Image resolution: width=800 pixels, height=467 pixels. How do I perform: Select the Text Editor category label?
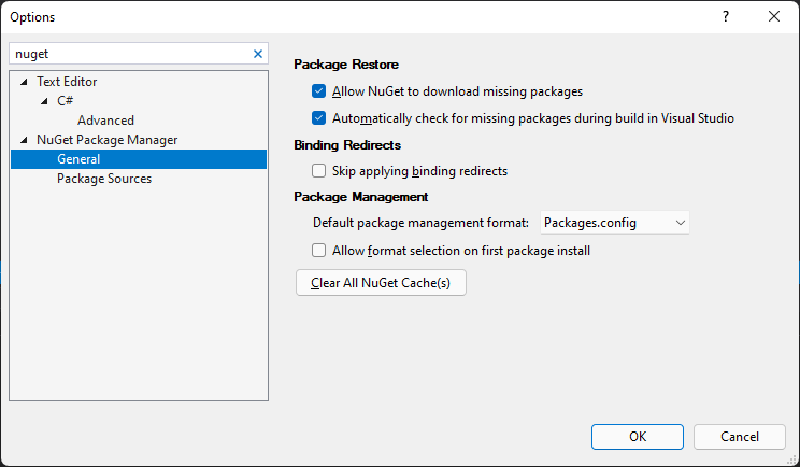(67, 82)
